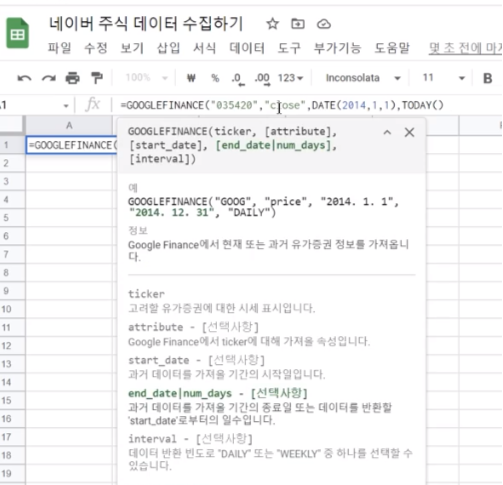Click cell A8
The image size is (503, 485).
click(69, 273)
